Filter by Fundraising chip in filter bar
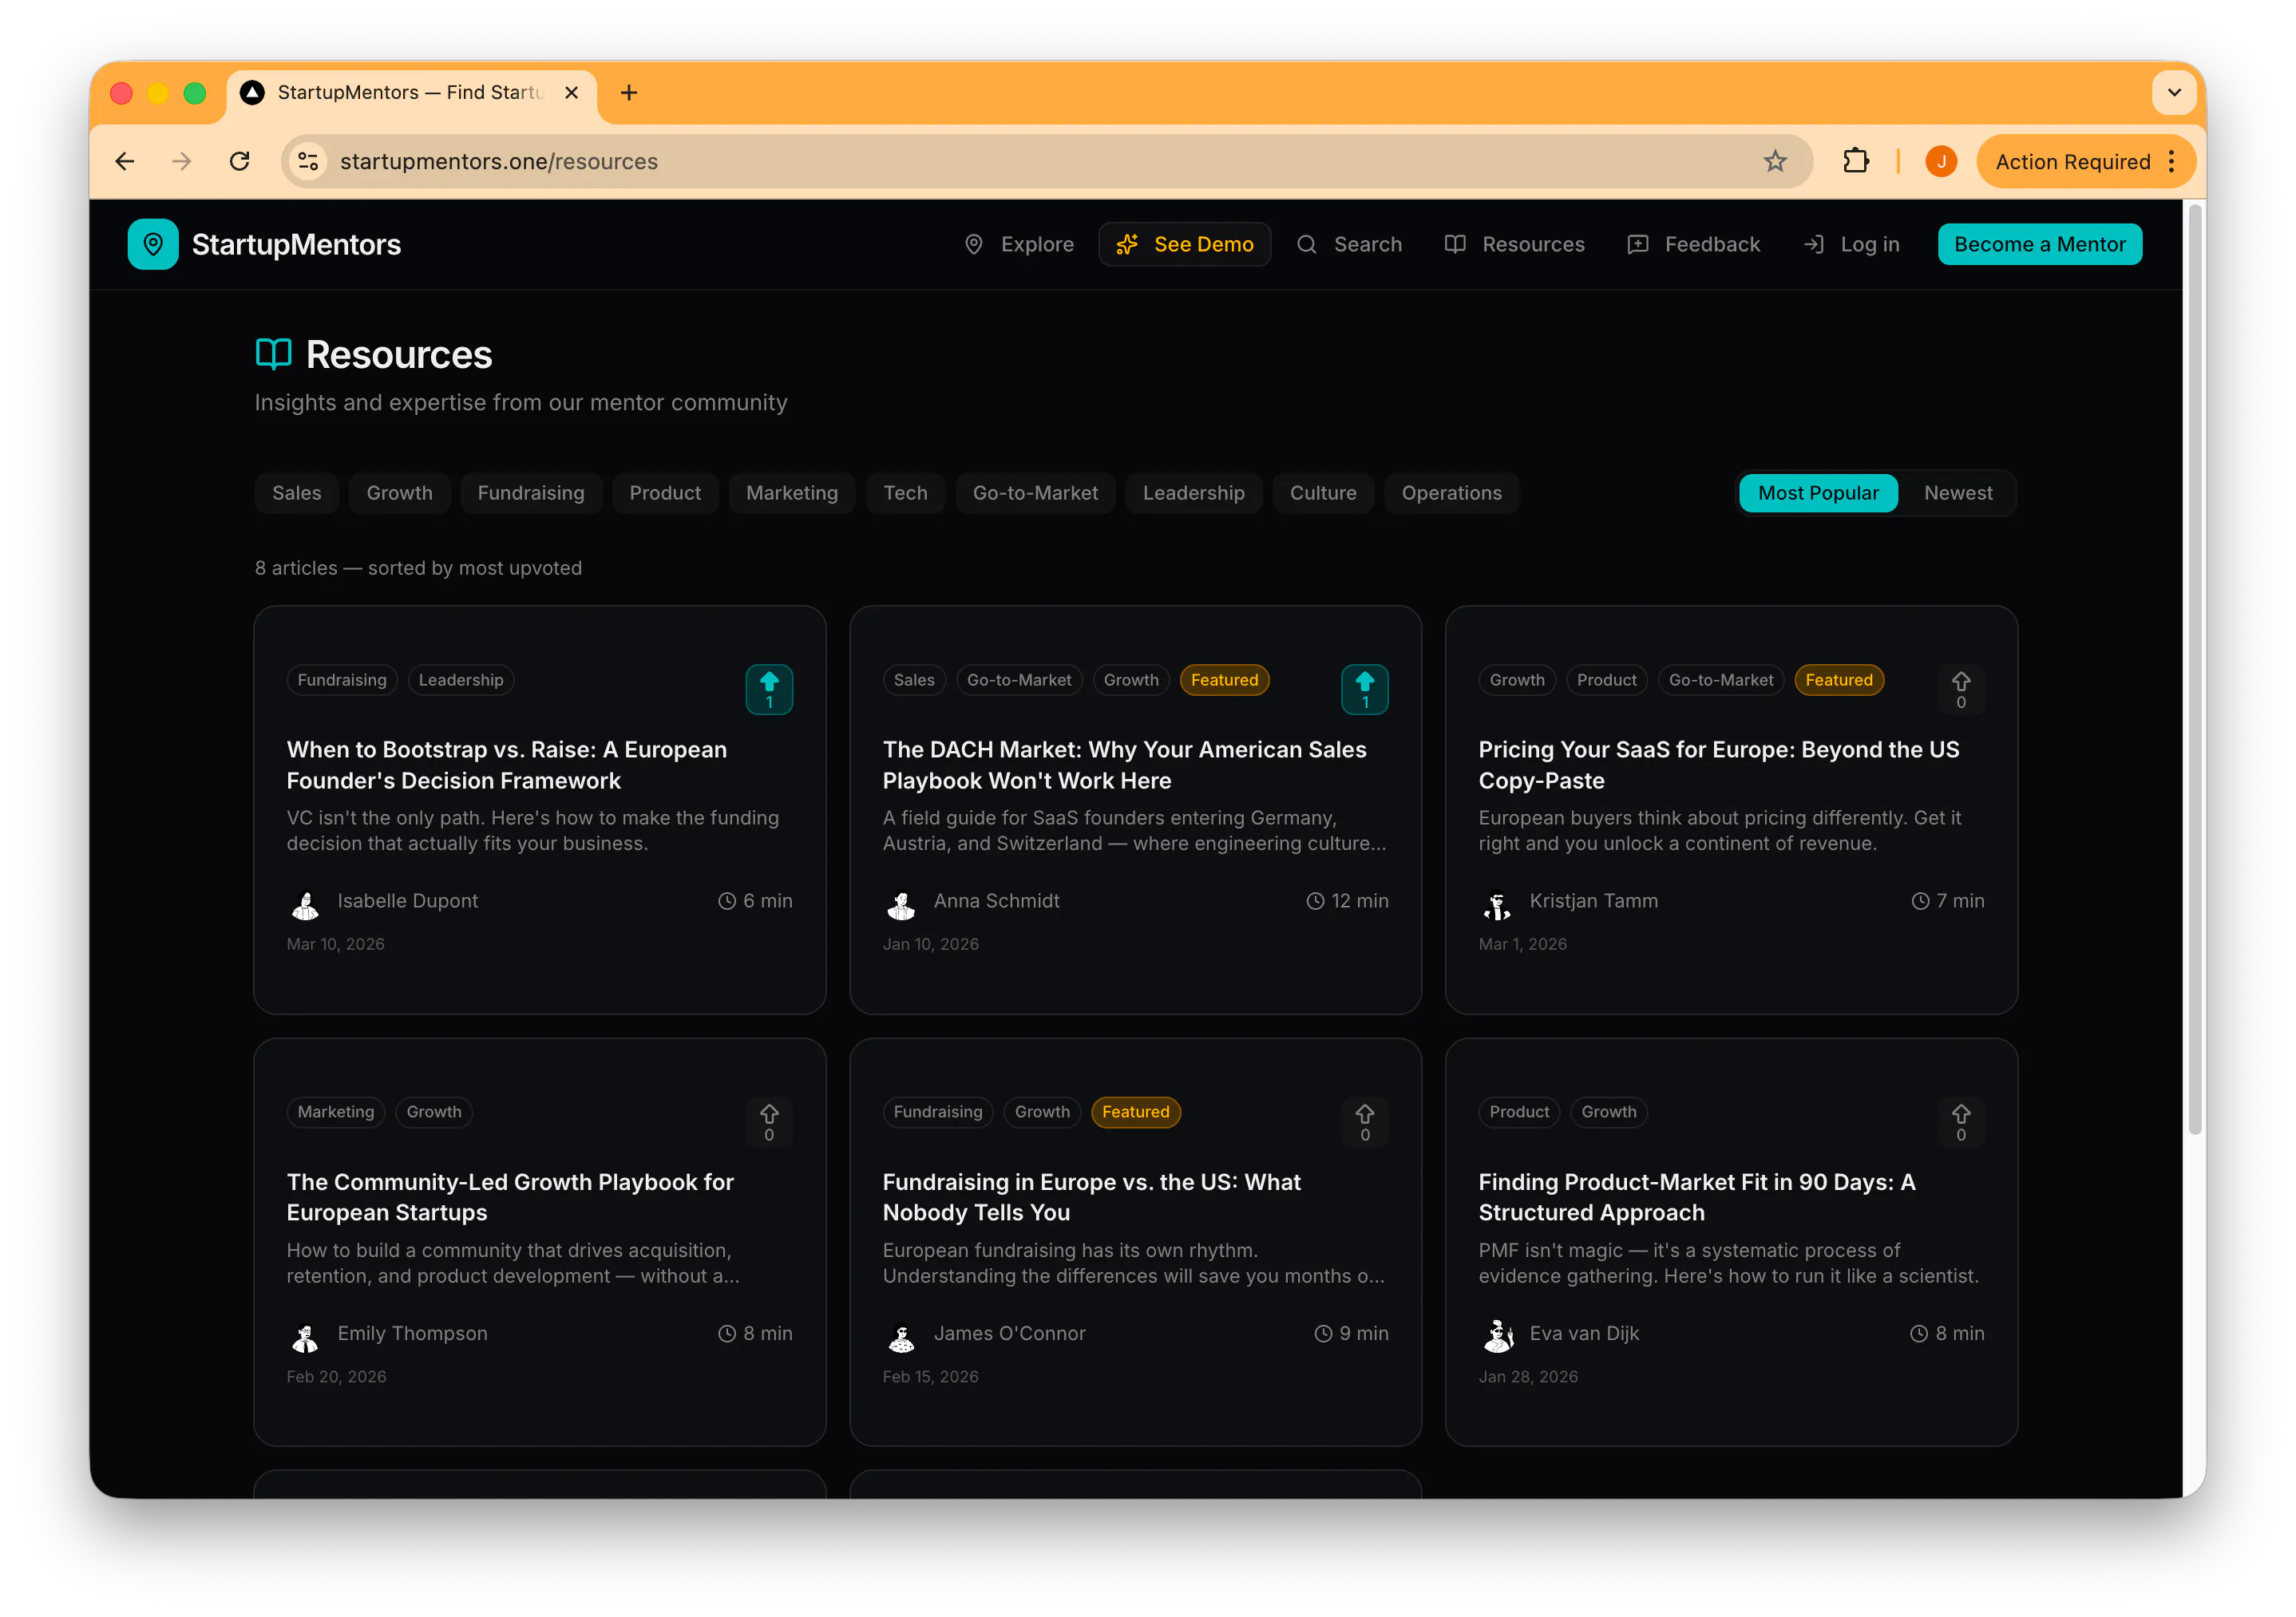The width and height of the screenshot is (2296, 1617). tap(531, 493)
